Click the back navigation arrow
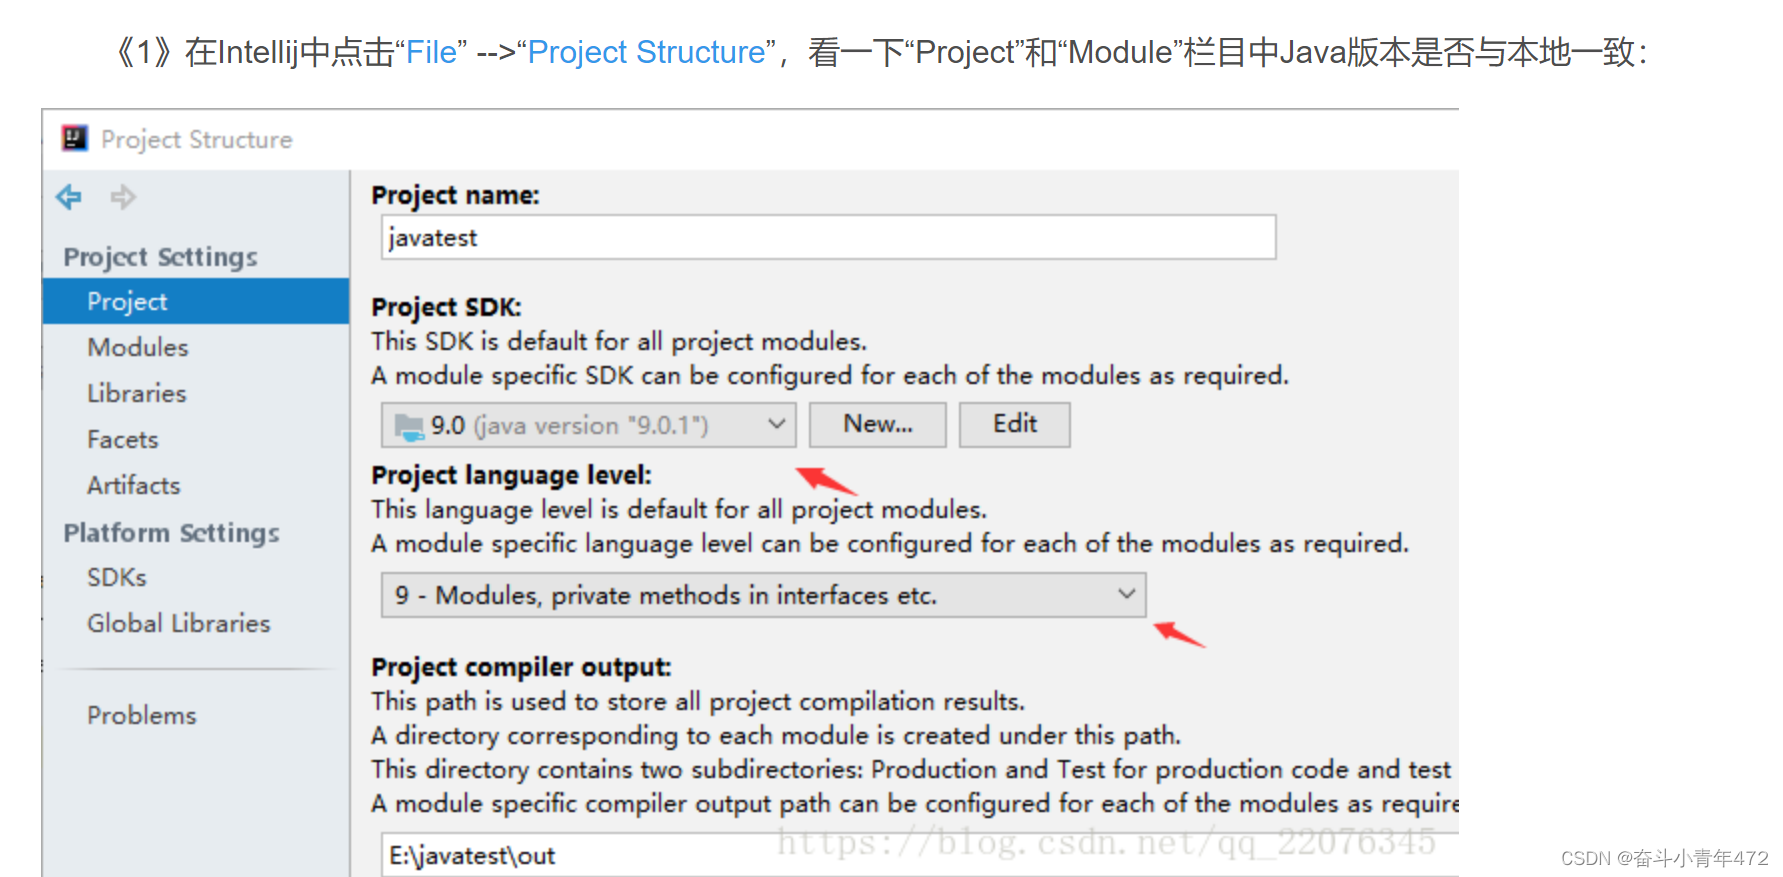The image size is (1783, 877). [x=67, y=197]
